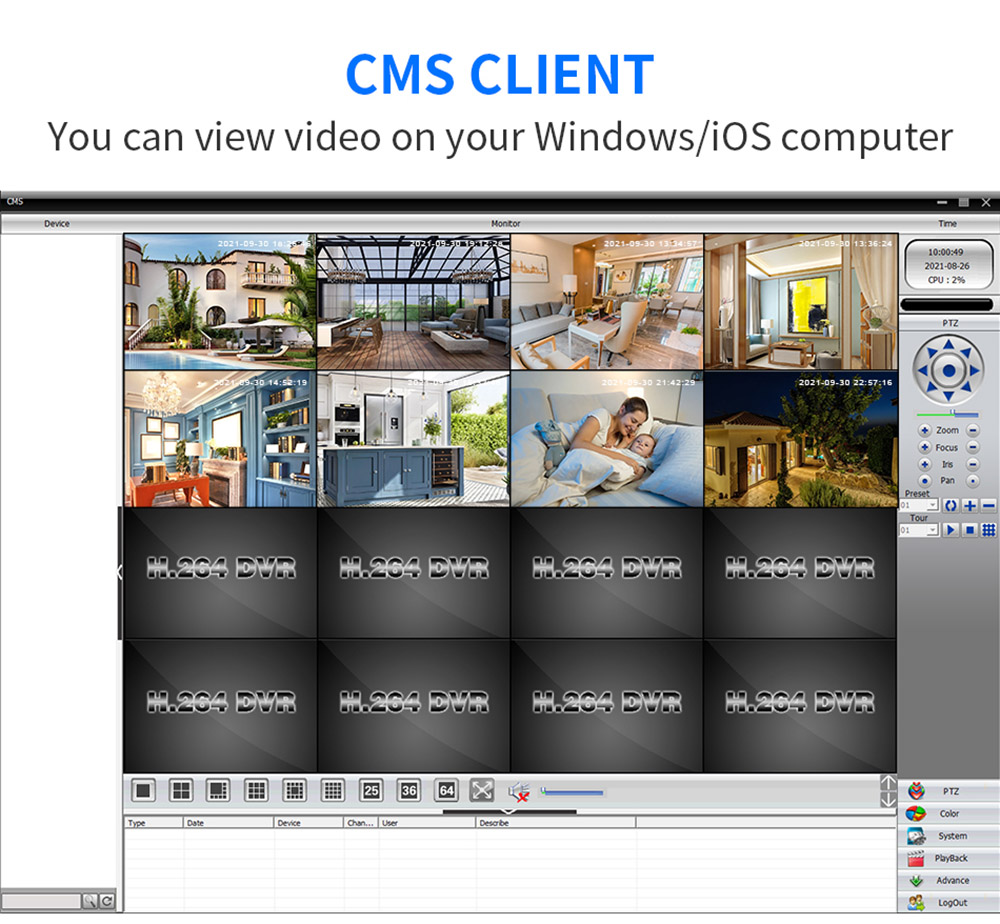Choose the 64-channel view layout
Screen dimensions: 1000x924
click(447, 790)
